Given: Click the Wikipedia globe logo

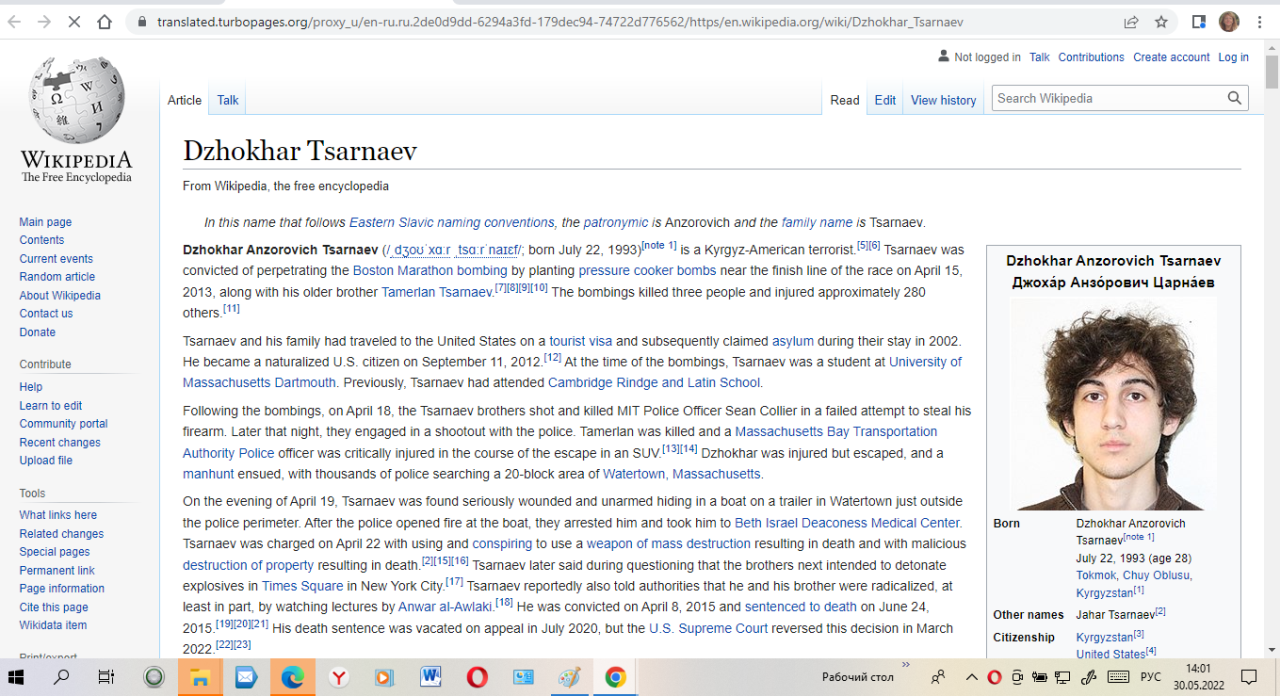Looking at the screenshot, I should coord(77,100).
